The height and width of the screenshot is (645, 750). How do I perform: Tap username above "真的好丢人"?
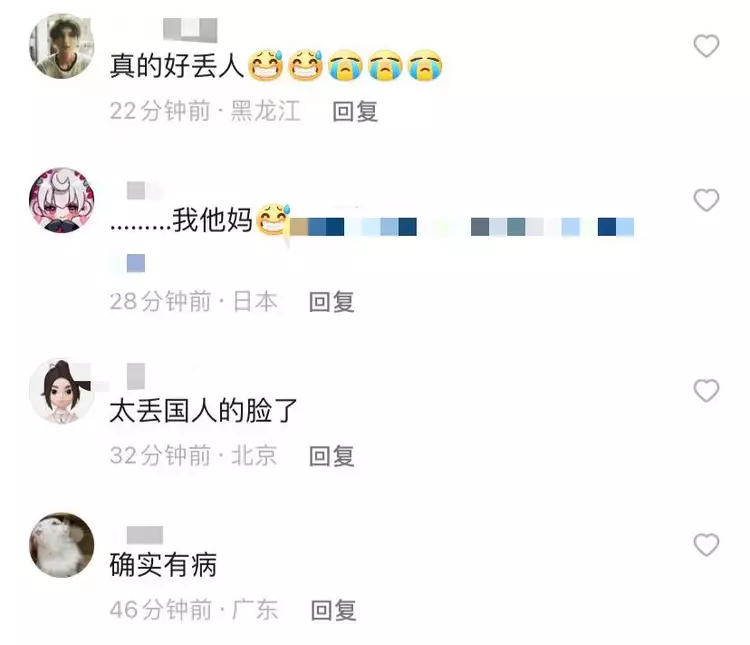pyautogui.click(x=190, y=30)
